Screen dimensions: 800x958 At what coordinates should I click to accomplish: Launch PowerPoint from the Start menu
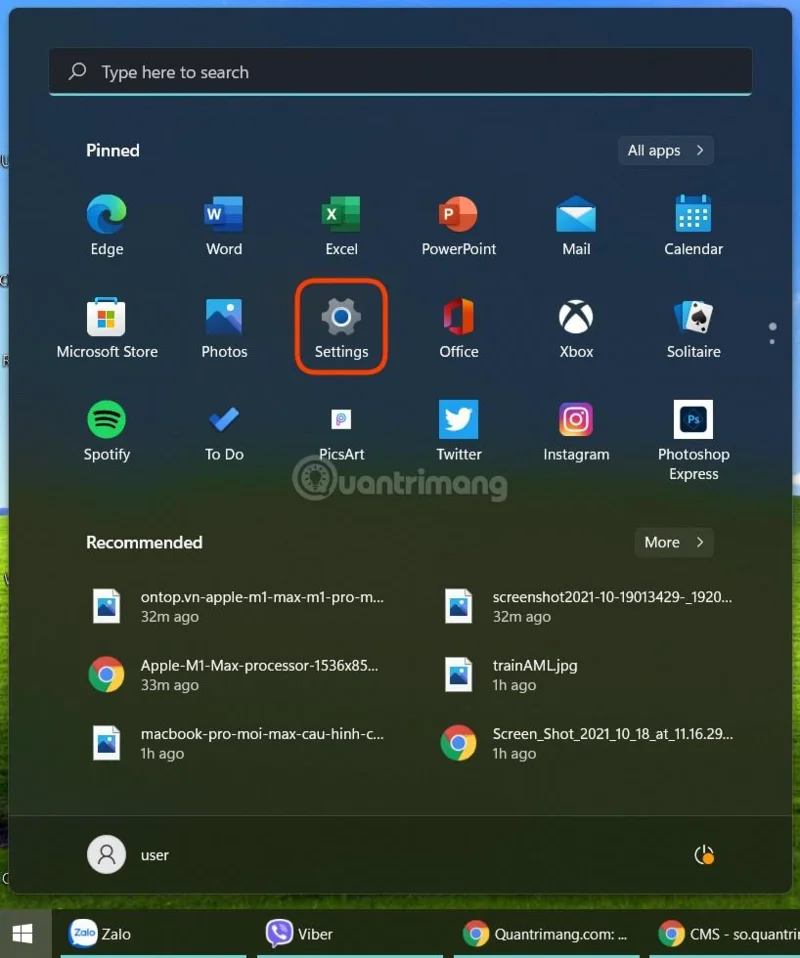pos(458,225)
